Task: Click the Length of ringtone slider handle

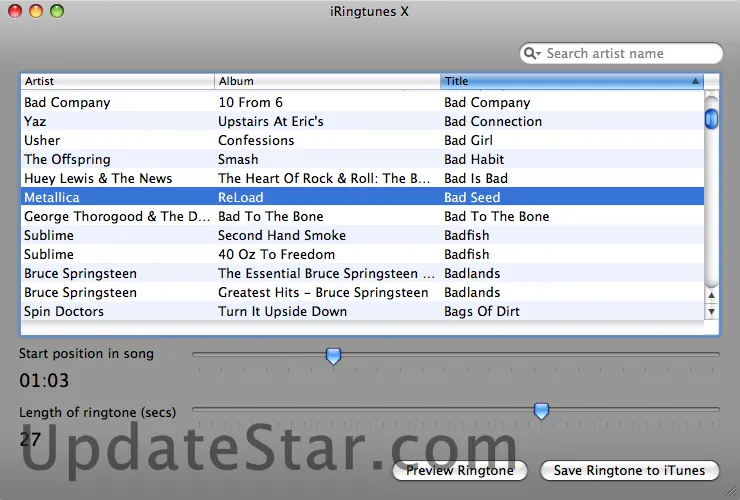Action: [541, 410]
